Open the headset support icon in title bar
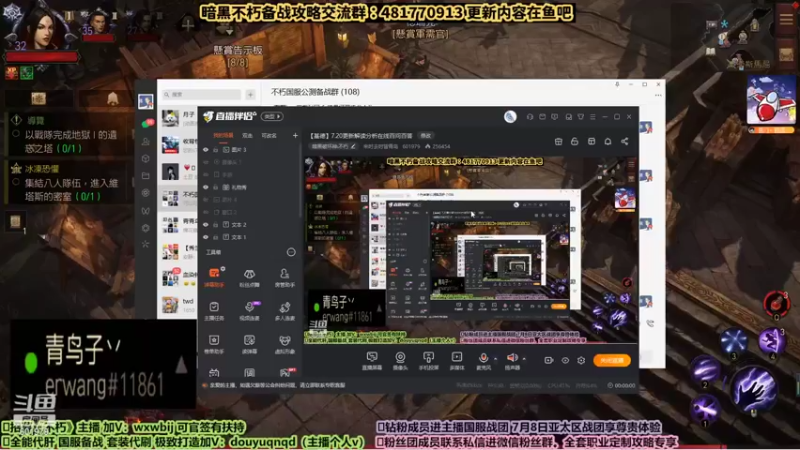The height and width of the screenshot is (450, 800). click(x=530, y=117)
